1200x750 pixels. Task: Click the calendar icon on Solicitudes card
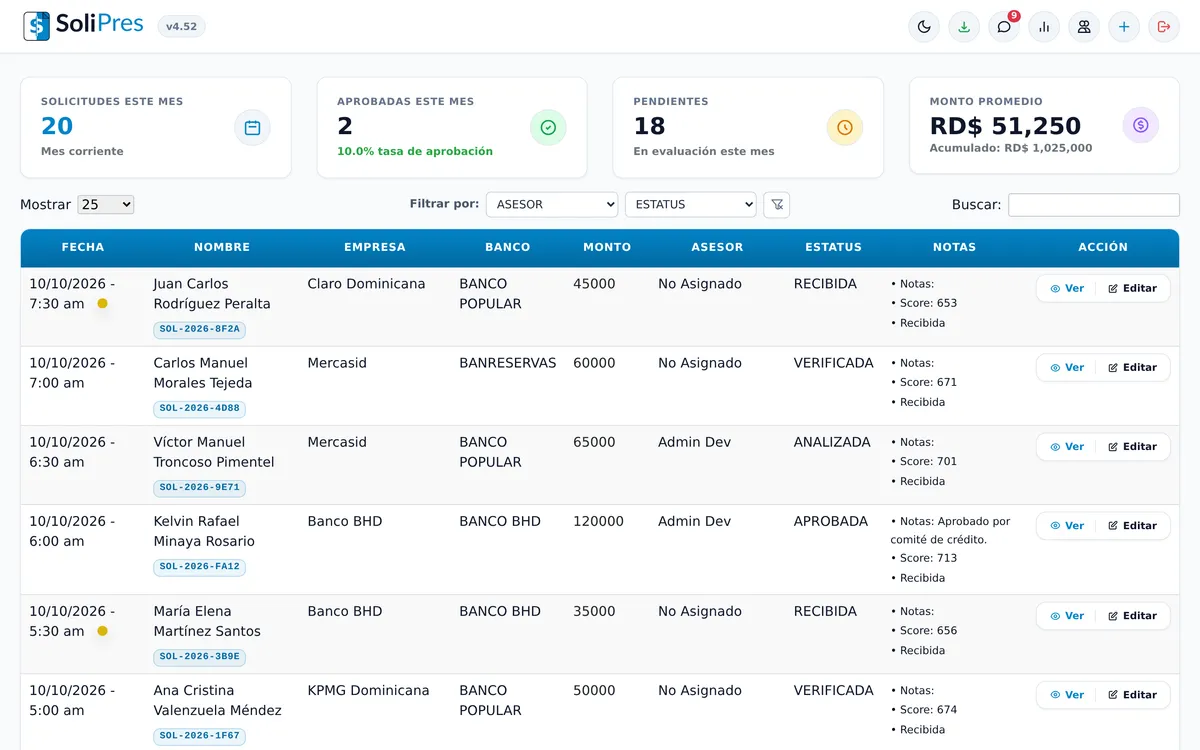(x=252, y=127)
